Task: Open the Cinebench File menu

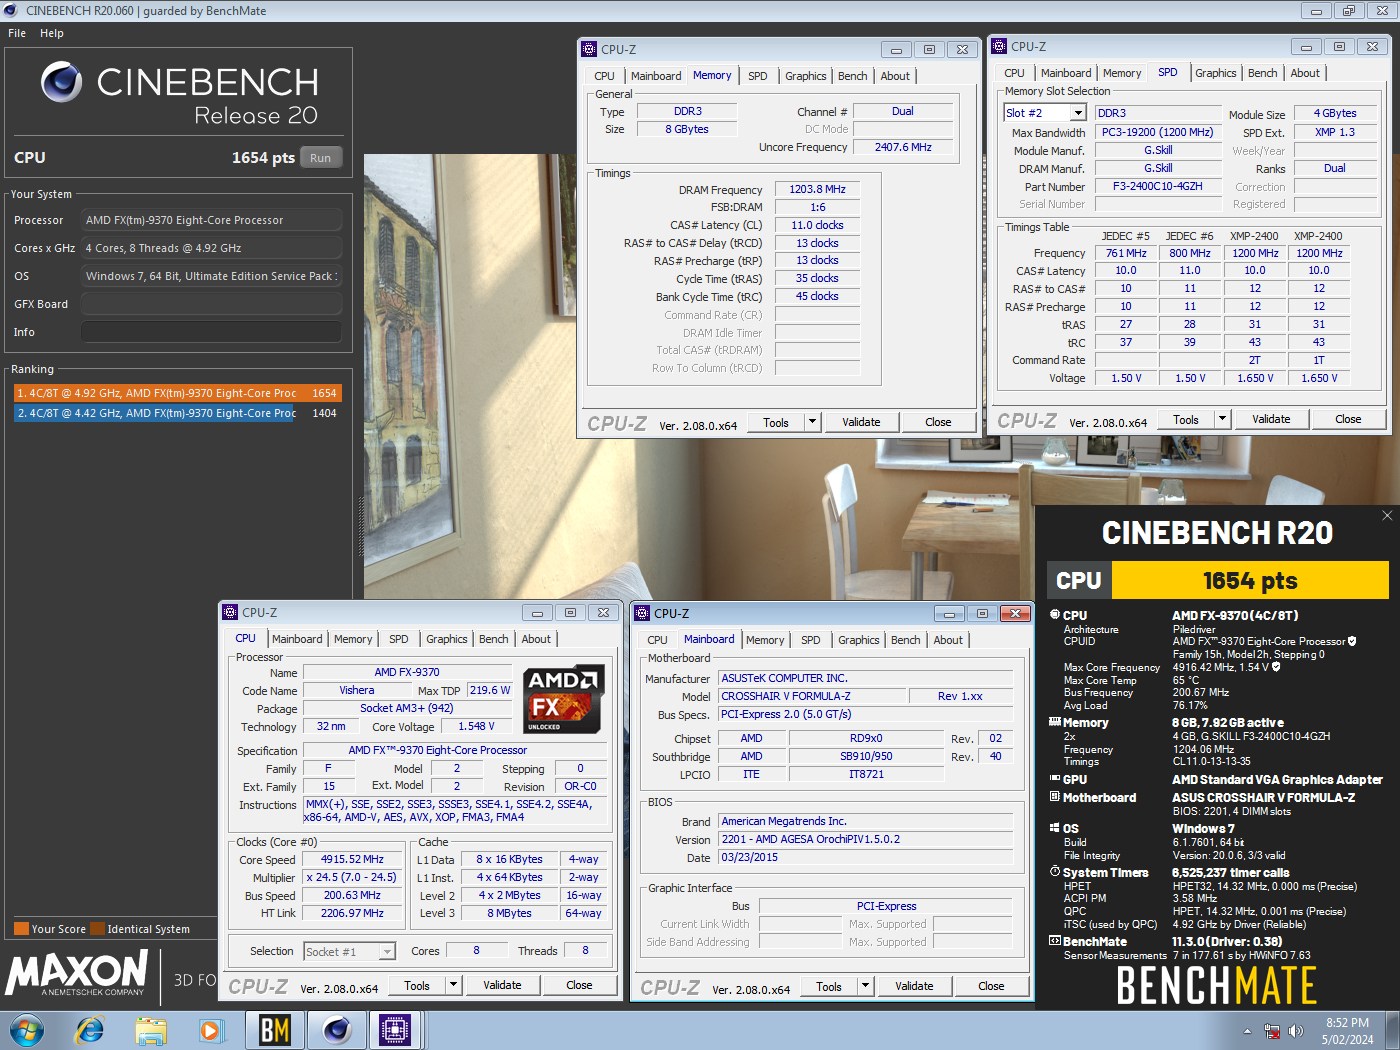Action: tap(17, 33)
